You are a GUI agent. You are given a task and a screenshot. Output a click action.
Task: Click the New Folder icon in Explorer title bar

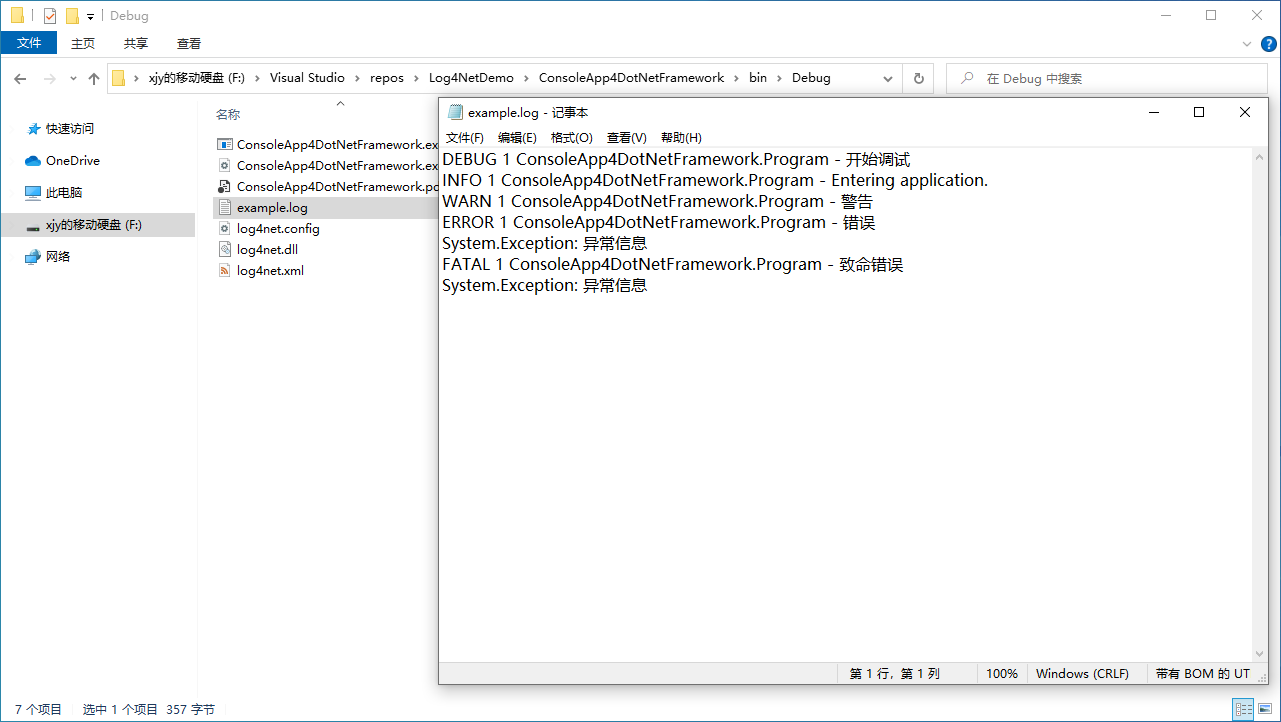pyautogui.click(x=72, y=16)
